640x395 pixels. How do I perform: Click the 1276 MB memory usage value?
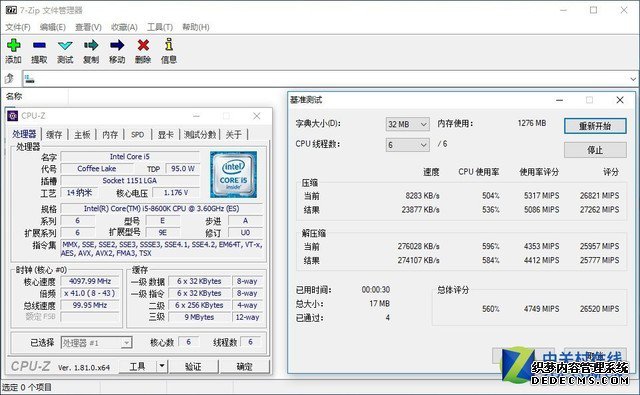tap(531, 123)
